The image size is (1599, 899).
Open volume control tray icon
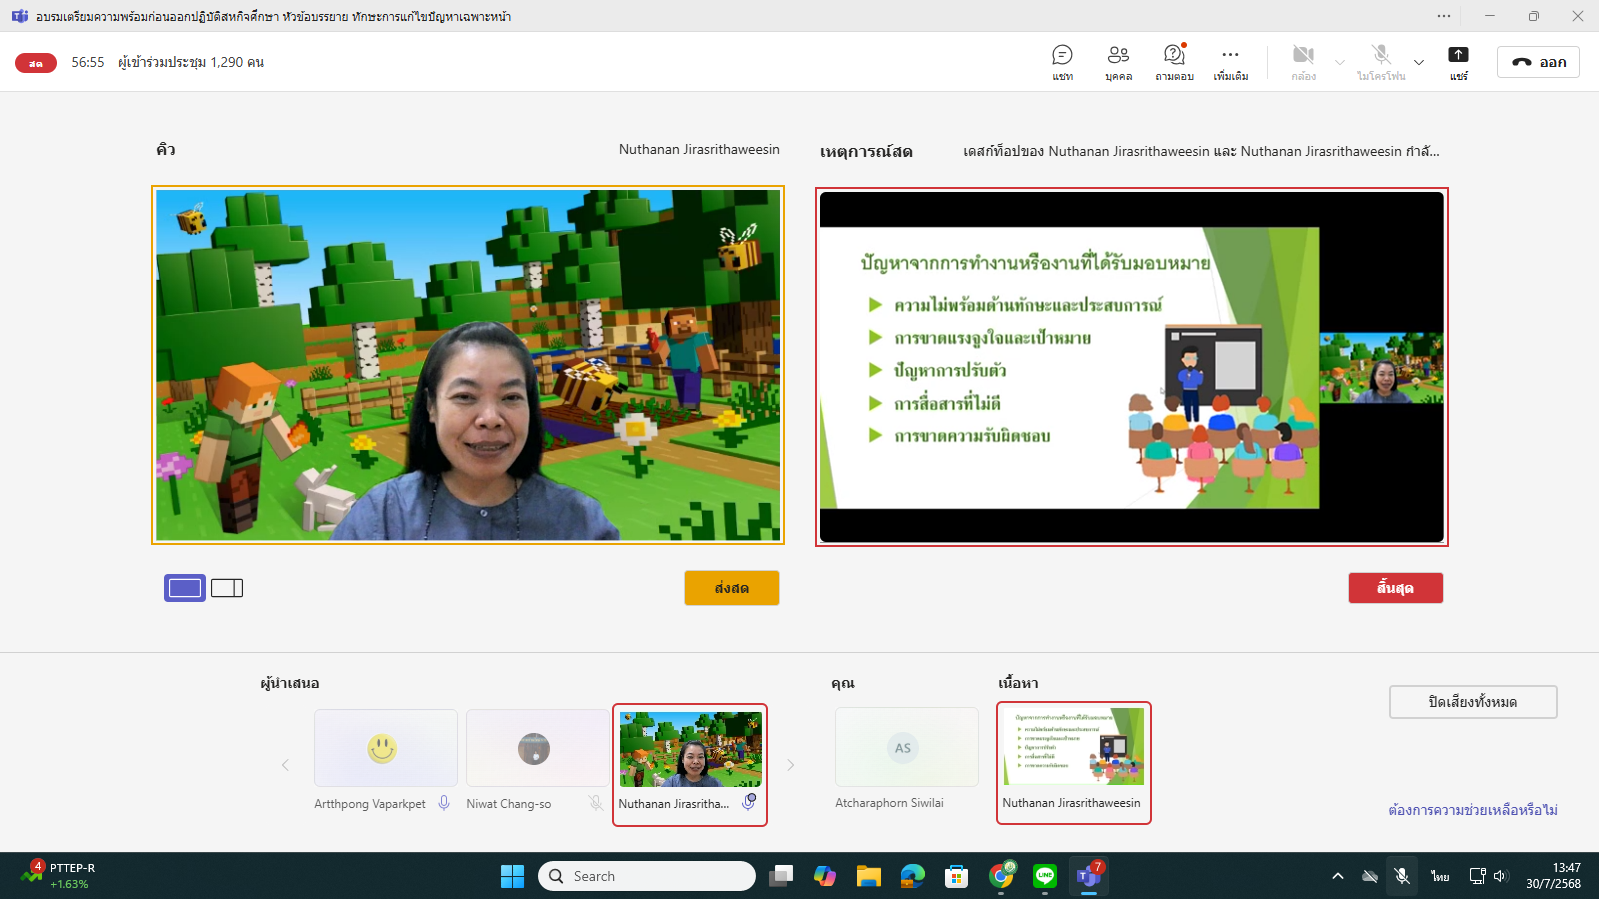1500,876
